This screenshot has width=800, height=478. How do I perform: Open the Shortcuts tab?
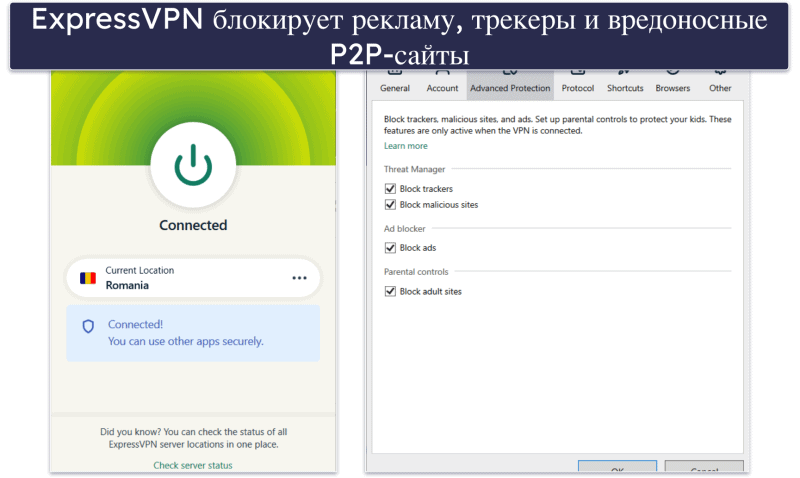point(625,84)
